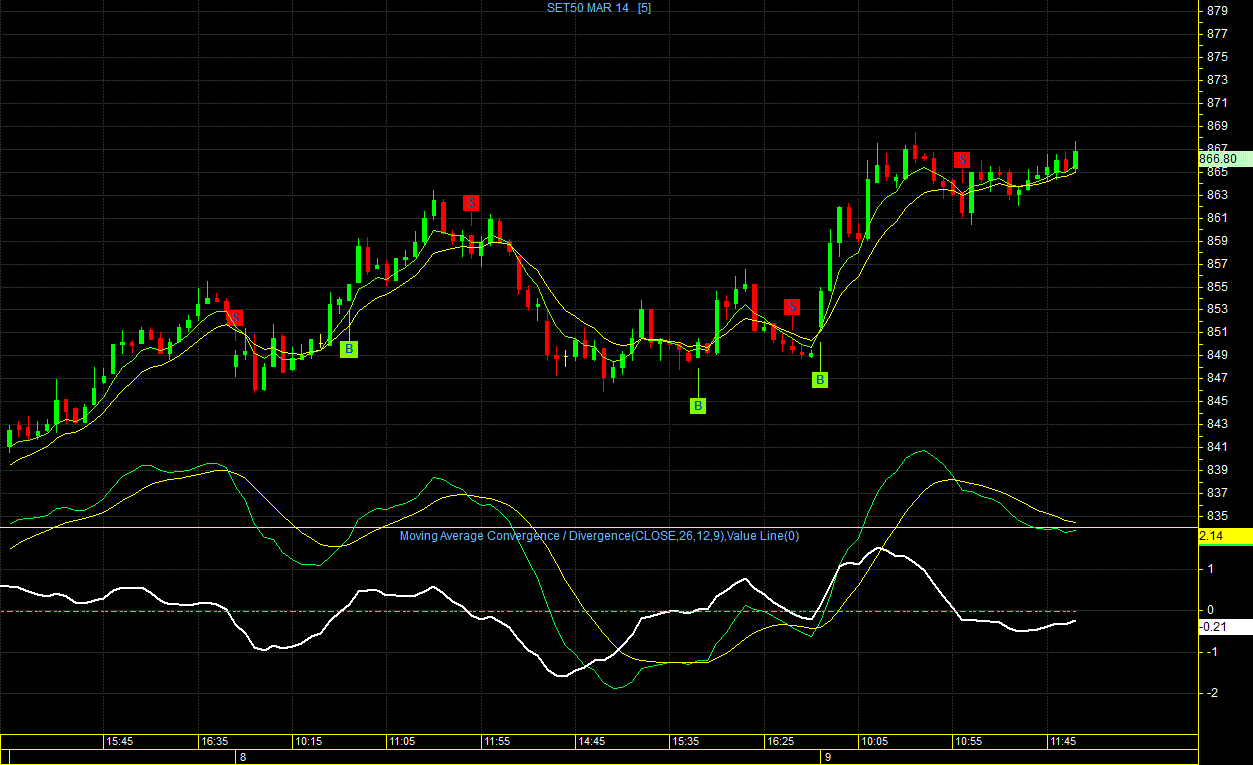1253x765 pixels.
Task: Click the 16:25 time axis label
Action: point(780,742)
